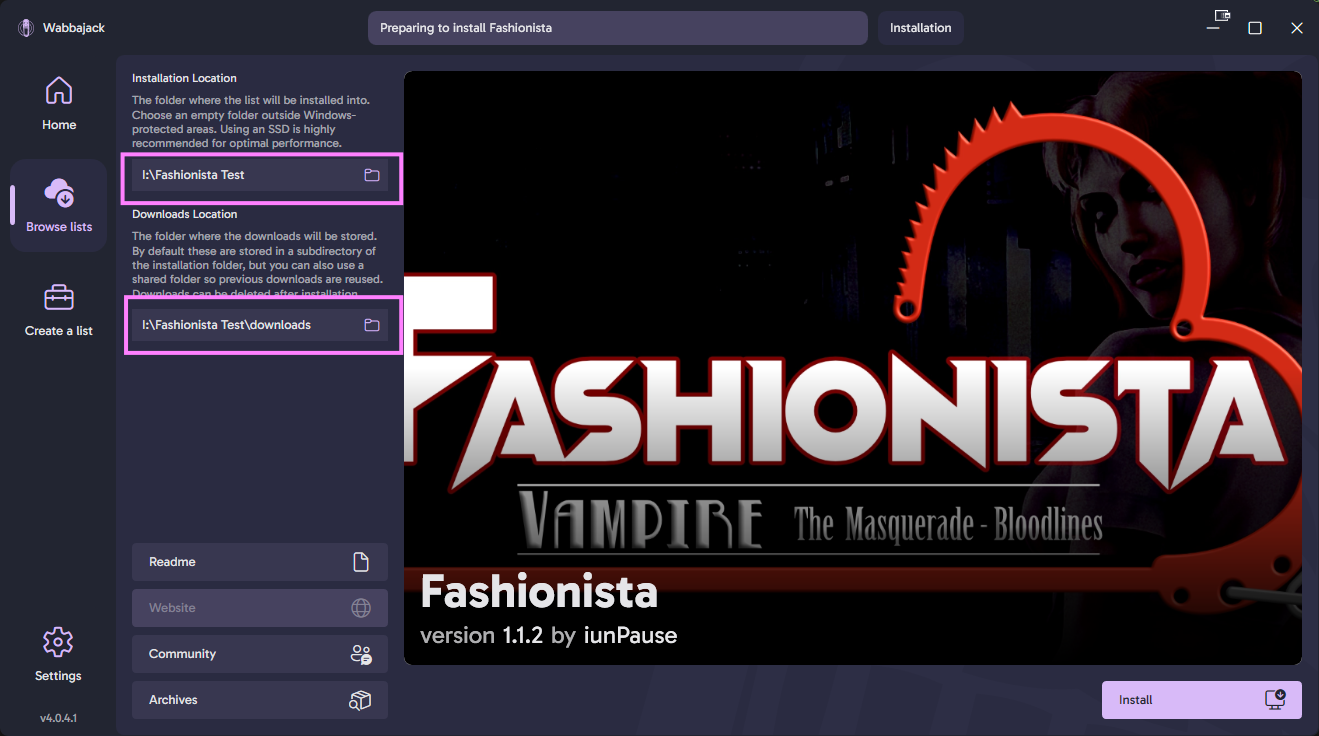
Task: Browse folder icon for Installation Location
Action: coord(372,175)
